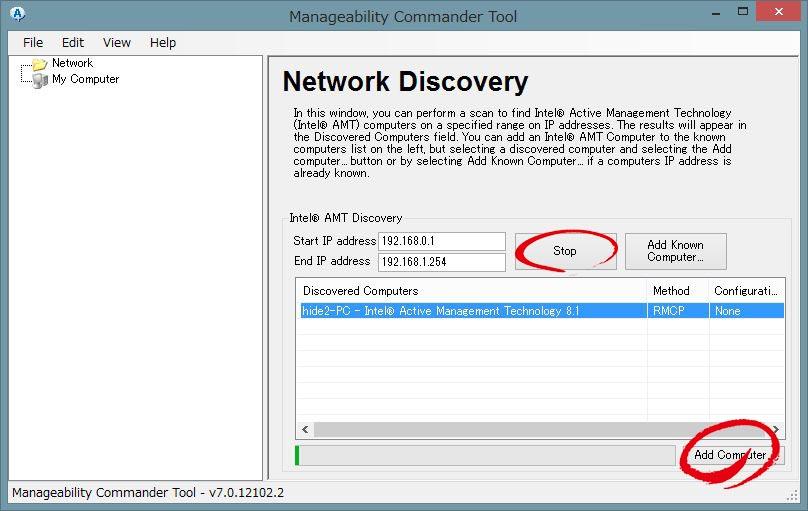This screenshot has height=511, width=808.
Task: Click the Network Discovery heading
Action: click(x=406, y=81)
